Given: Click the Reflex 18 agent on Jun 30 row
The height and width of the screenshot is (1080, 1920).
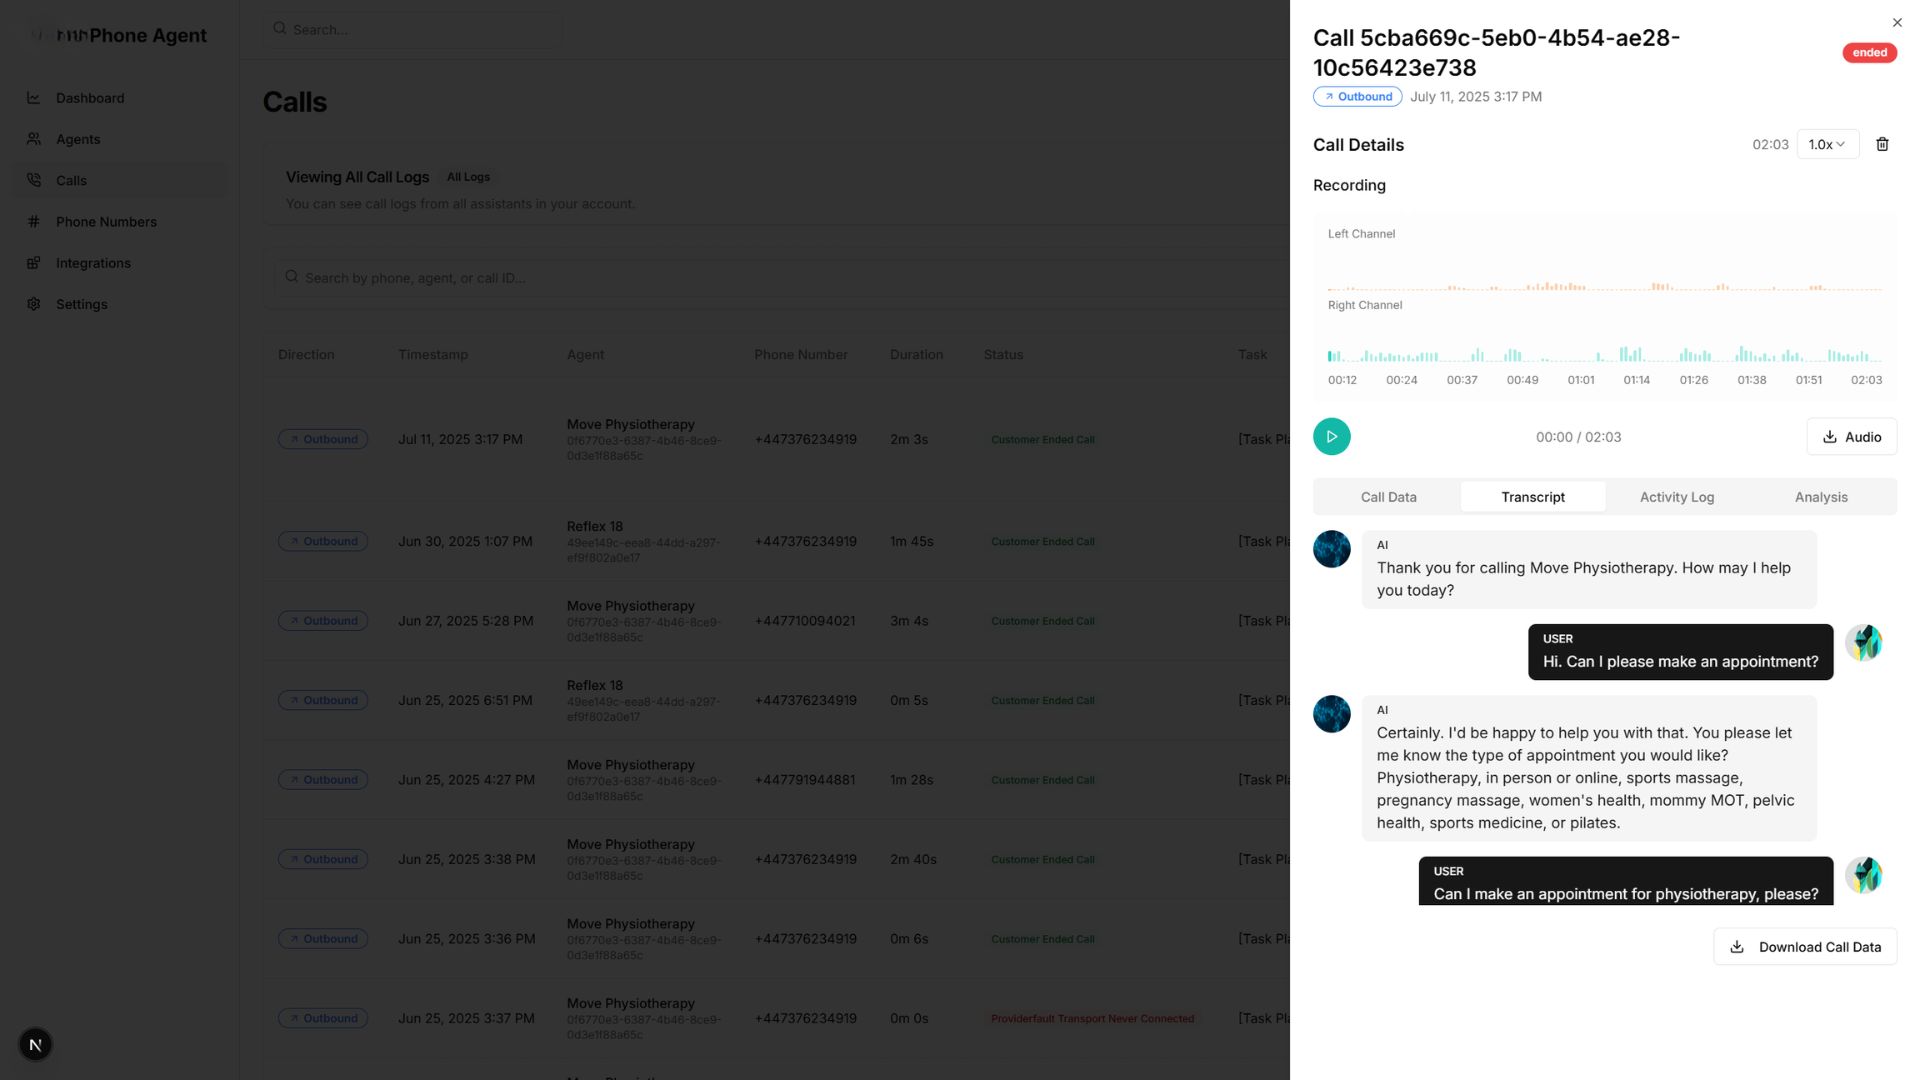Looking at the screenshot, I should coord(594,527).
